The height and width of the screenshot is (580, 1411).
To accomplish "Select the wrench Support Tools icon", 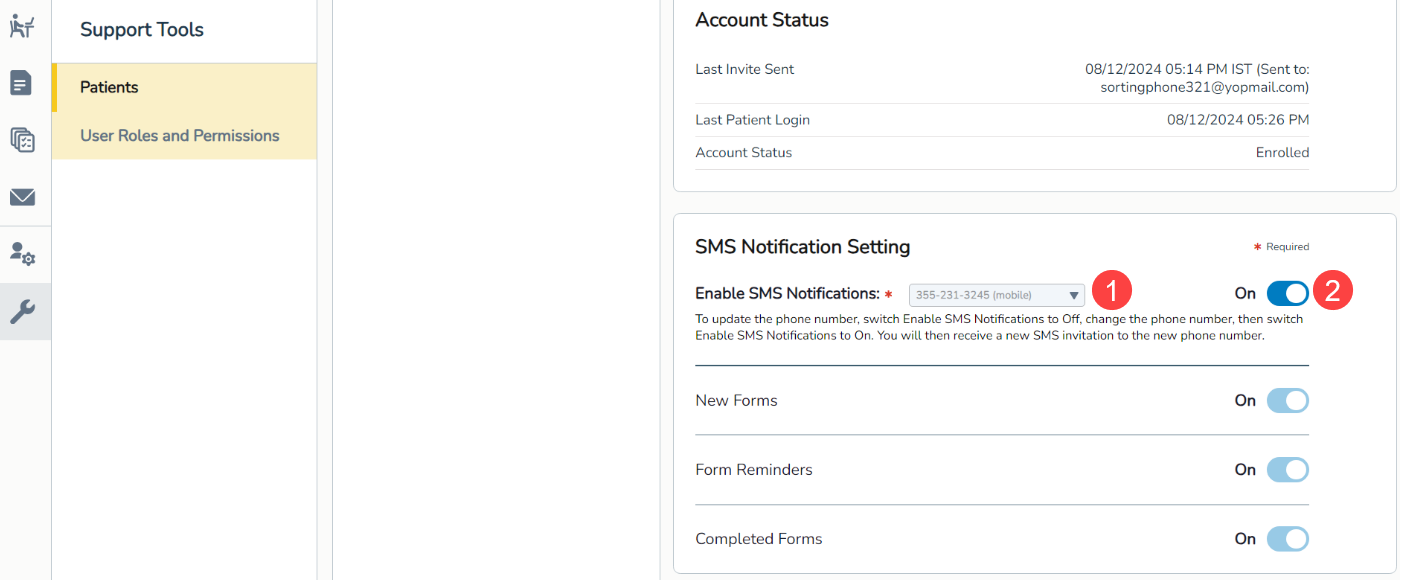I will click(22, 312).
